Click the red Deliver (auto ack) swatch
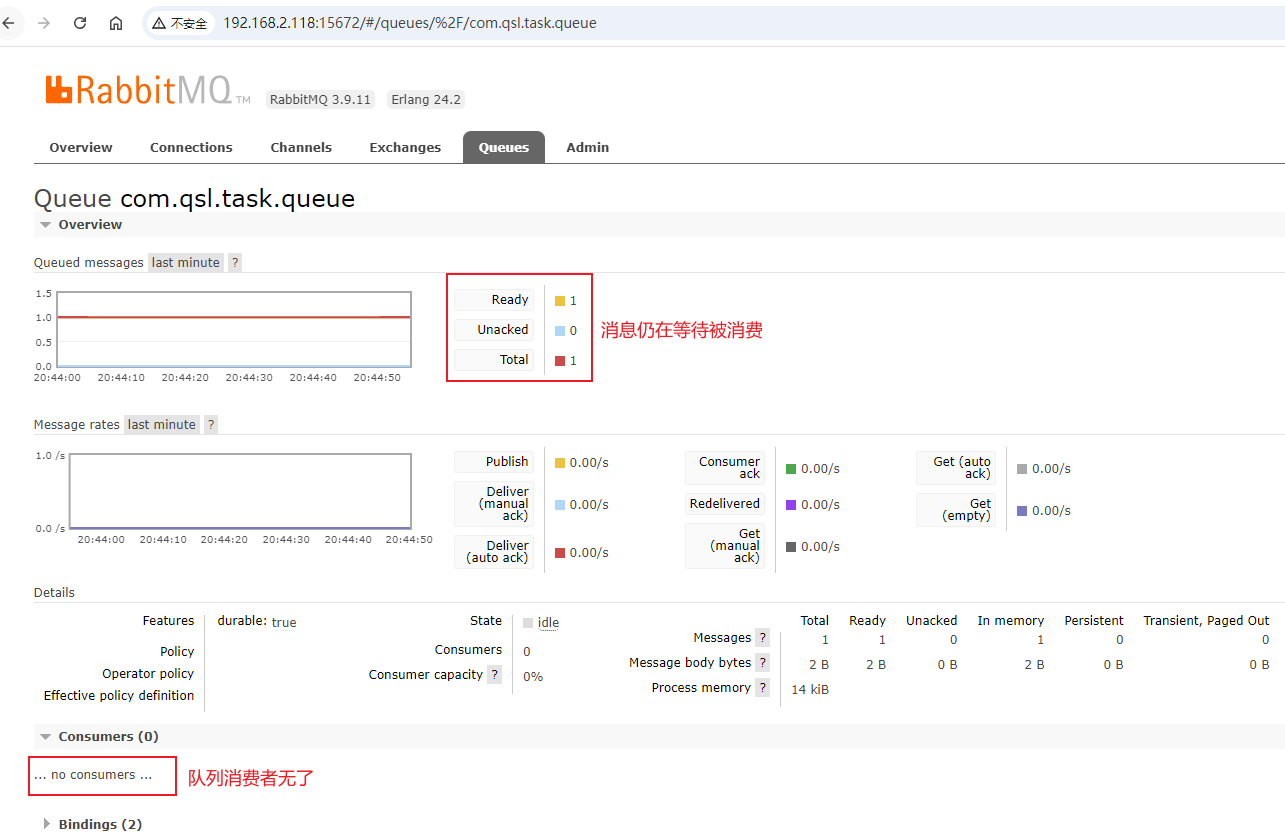The height and width of the screenshot is (837, 1285). pos(560,553)
